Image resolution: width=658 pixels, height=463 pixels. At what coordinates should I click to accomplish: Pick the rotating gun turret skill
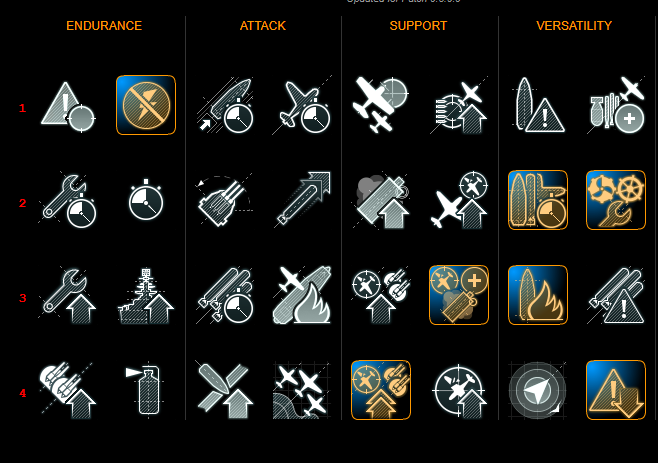[224, 200]
